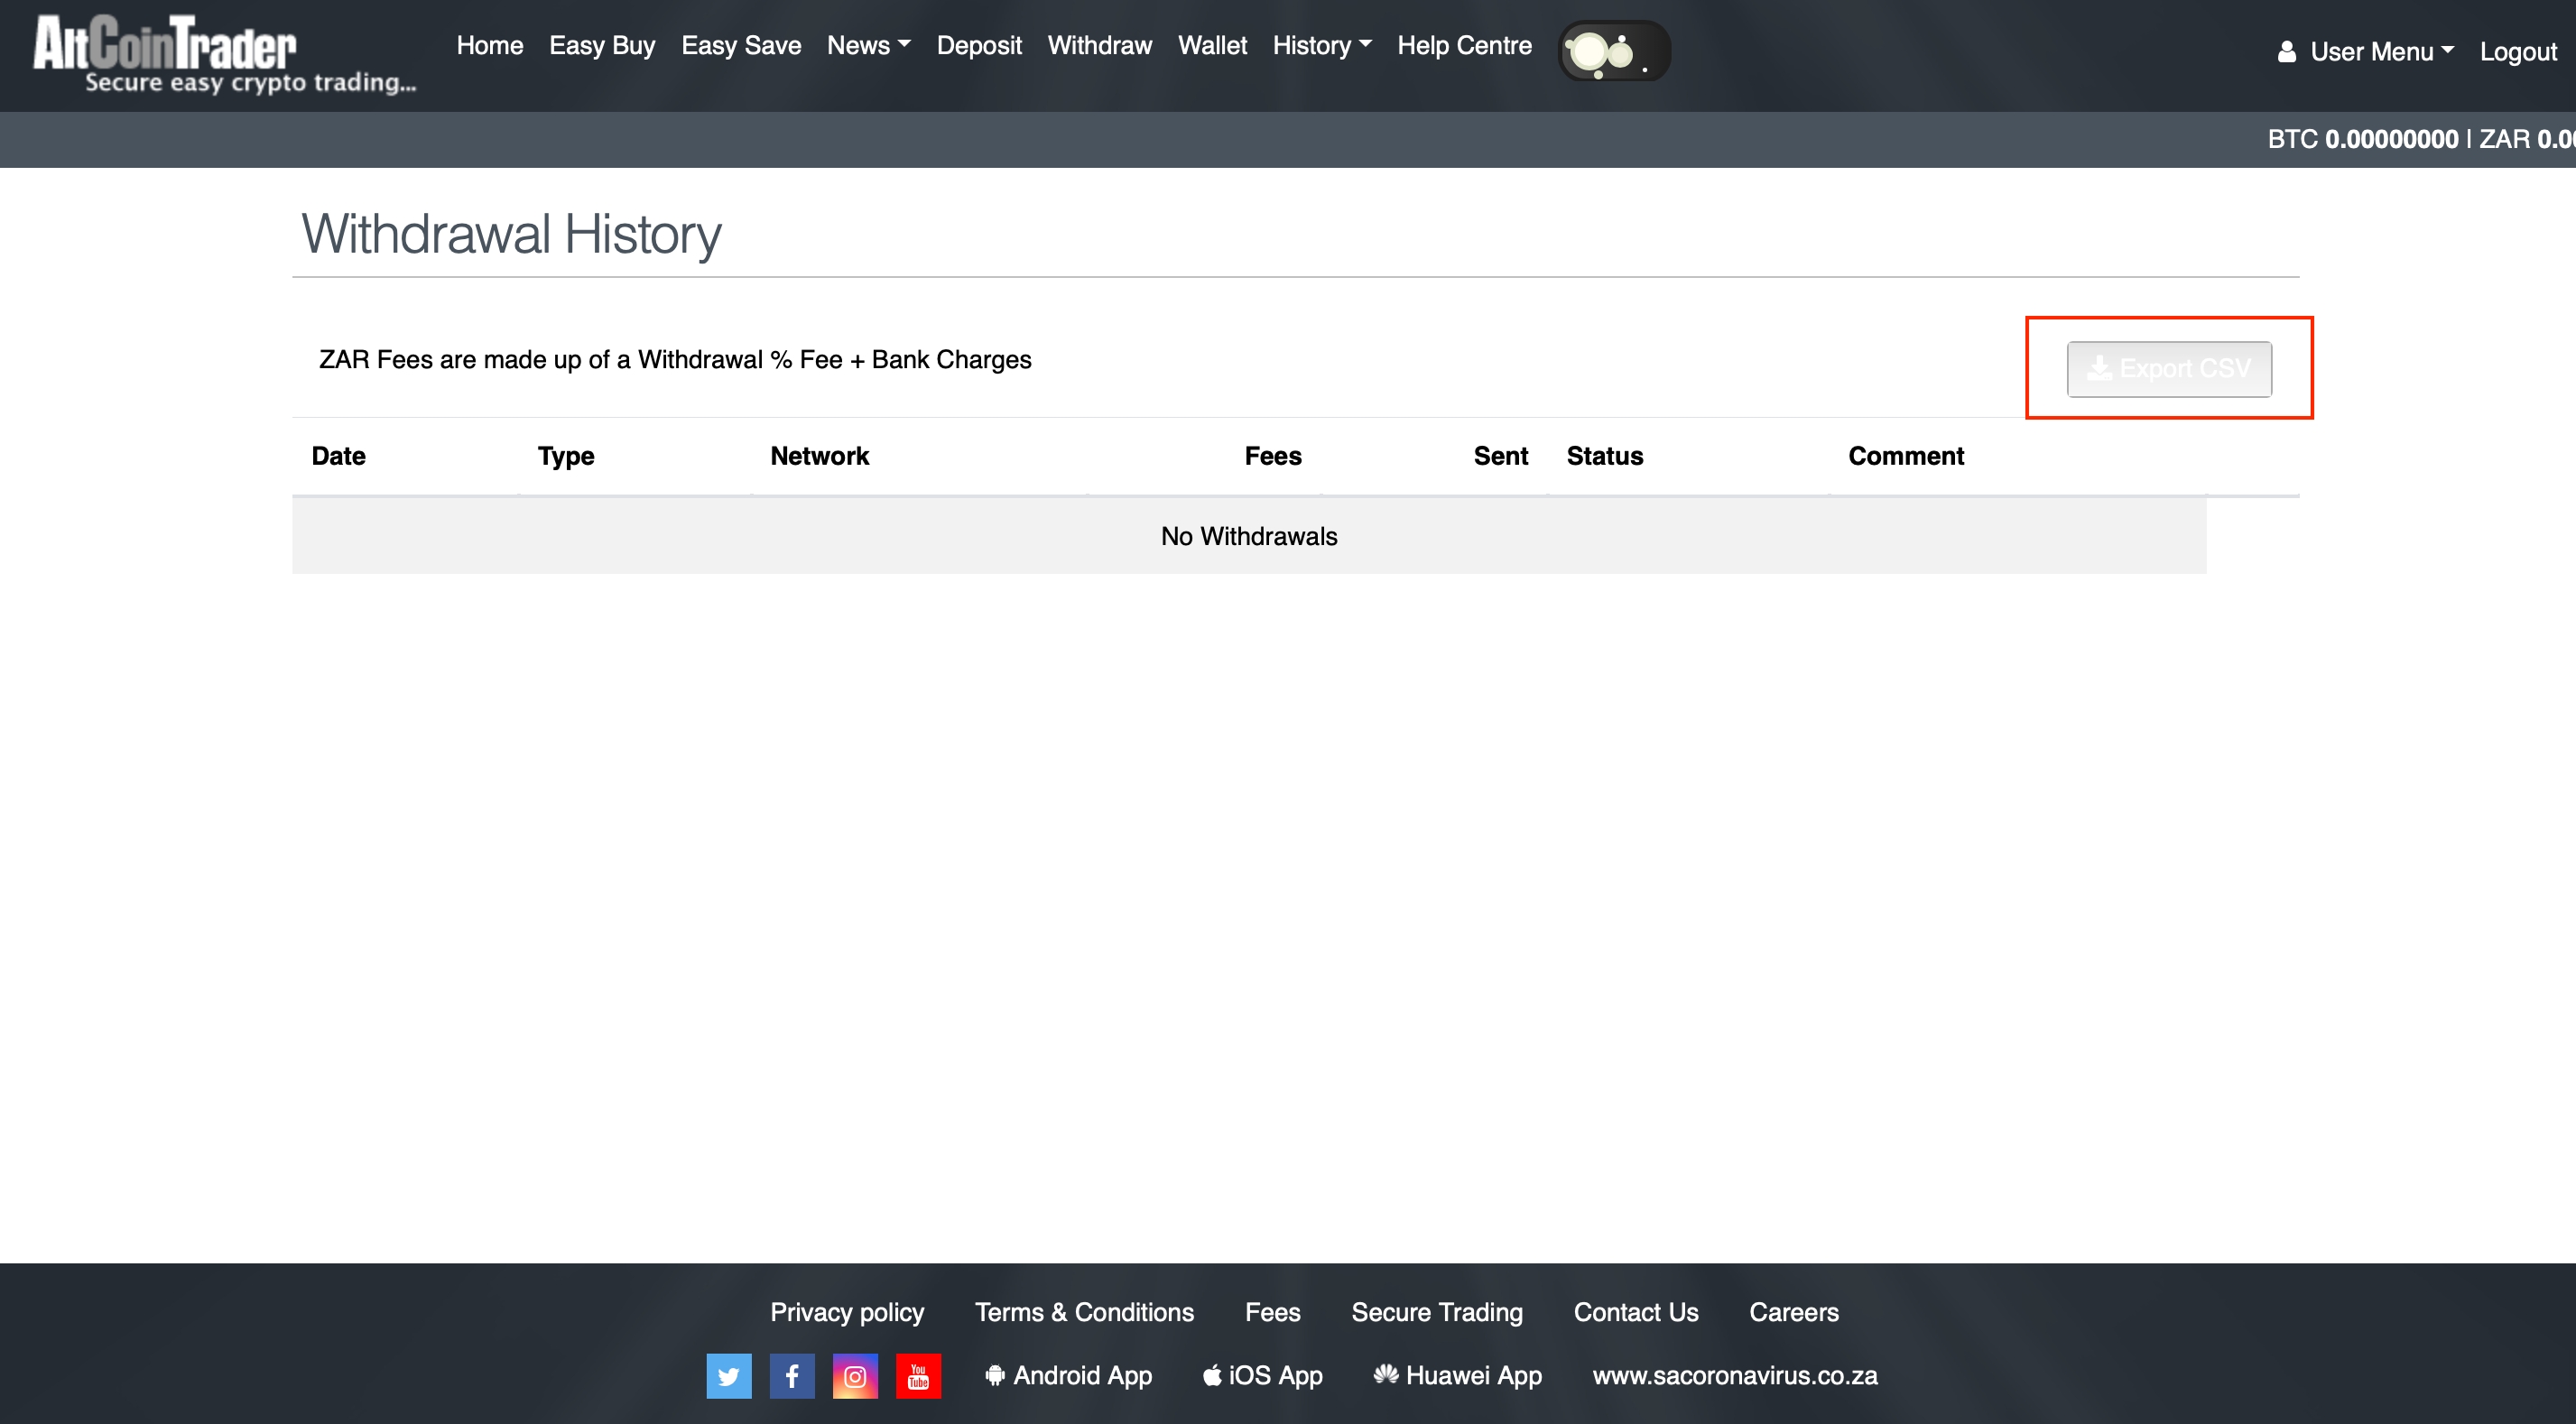This screenshot has width=2576, height=1424.
Task: Open the User Menu dropdown
Action: pyautogui.click(x=2380, y=52)
